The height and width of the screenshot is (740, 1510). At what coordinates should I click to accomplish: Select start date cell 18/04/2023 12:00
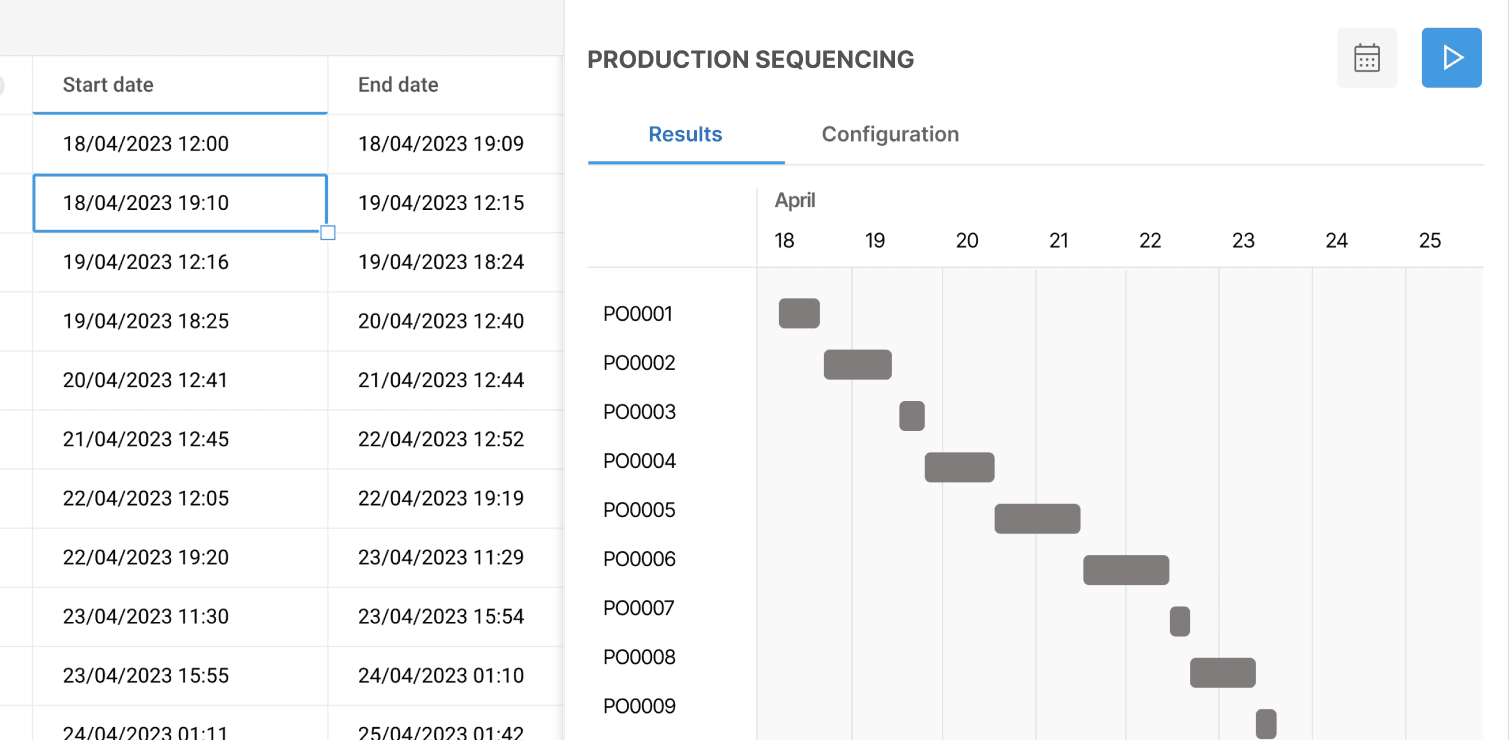(x=180, y=144)
